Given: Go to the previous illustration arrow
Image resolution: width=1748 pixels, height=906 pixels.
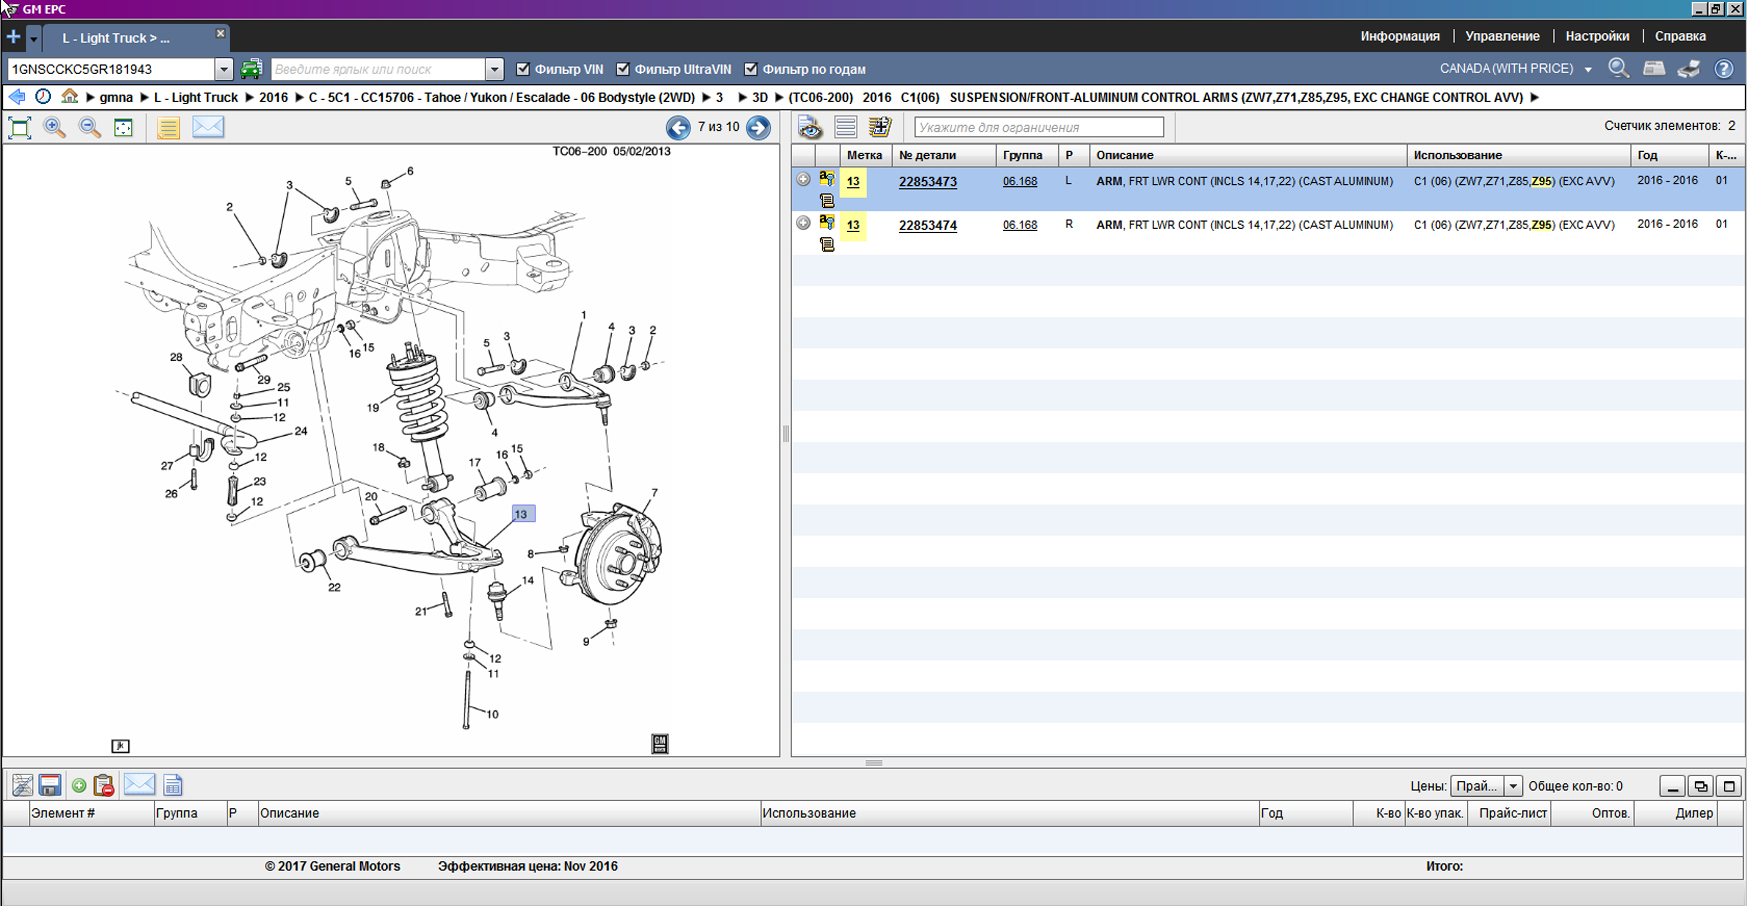Looking at the screenshot, I should (x=678, y=128).
